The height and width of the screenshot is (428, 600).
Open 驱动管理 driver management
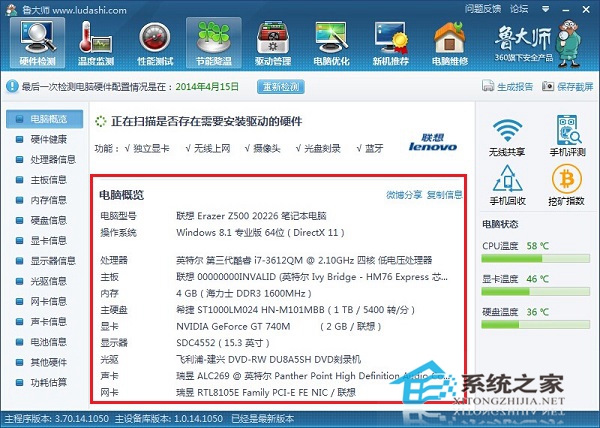(273, 43)
